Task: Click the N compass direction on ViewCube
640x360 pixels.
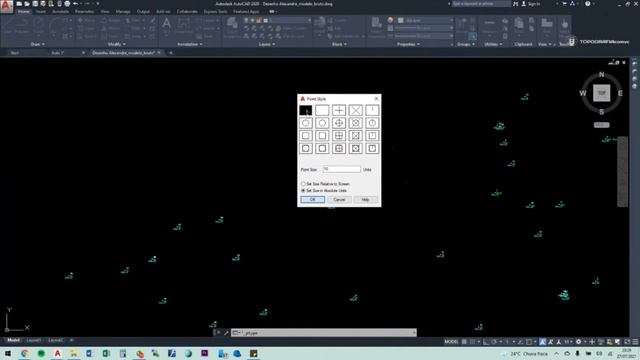Action: pyautogui.click(x=601, y=74)
